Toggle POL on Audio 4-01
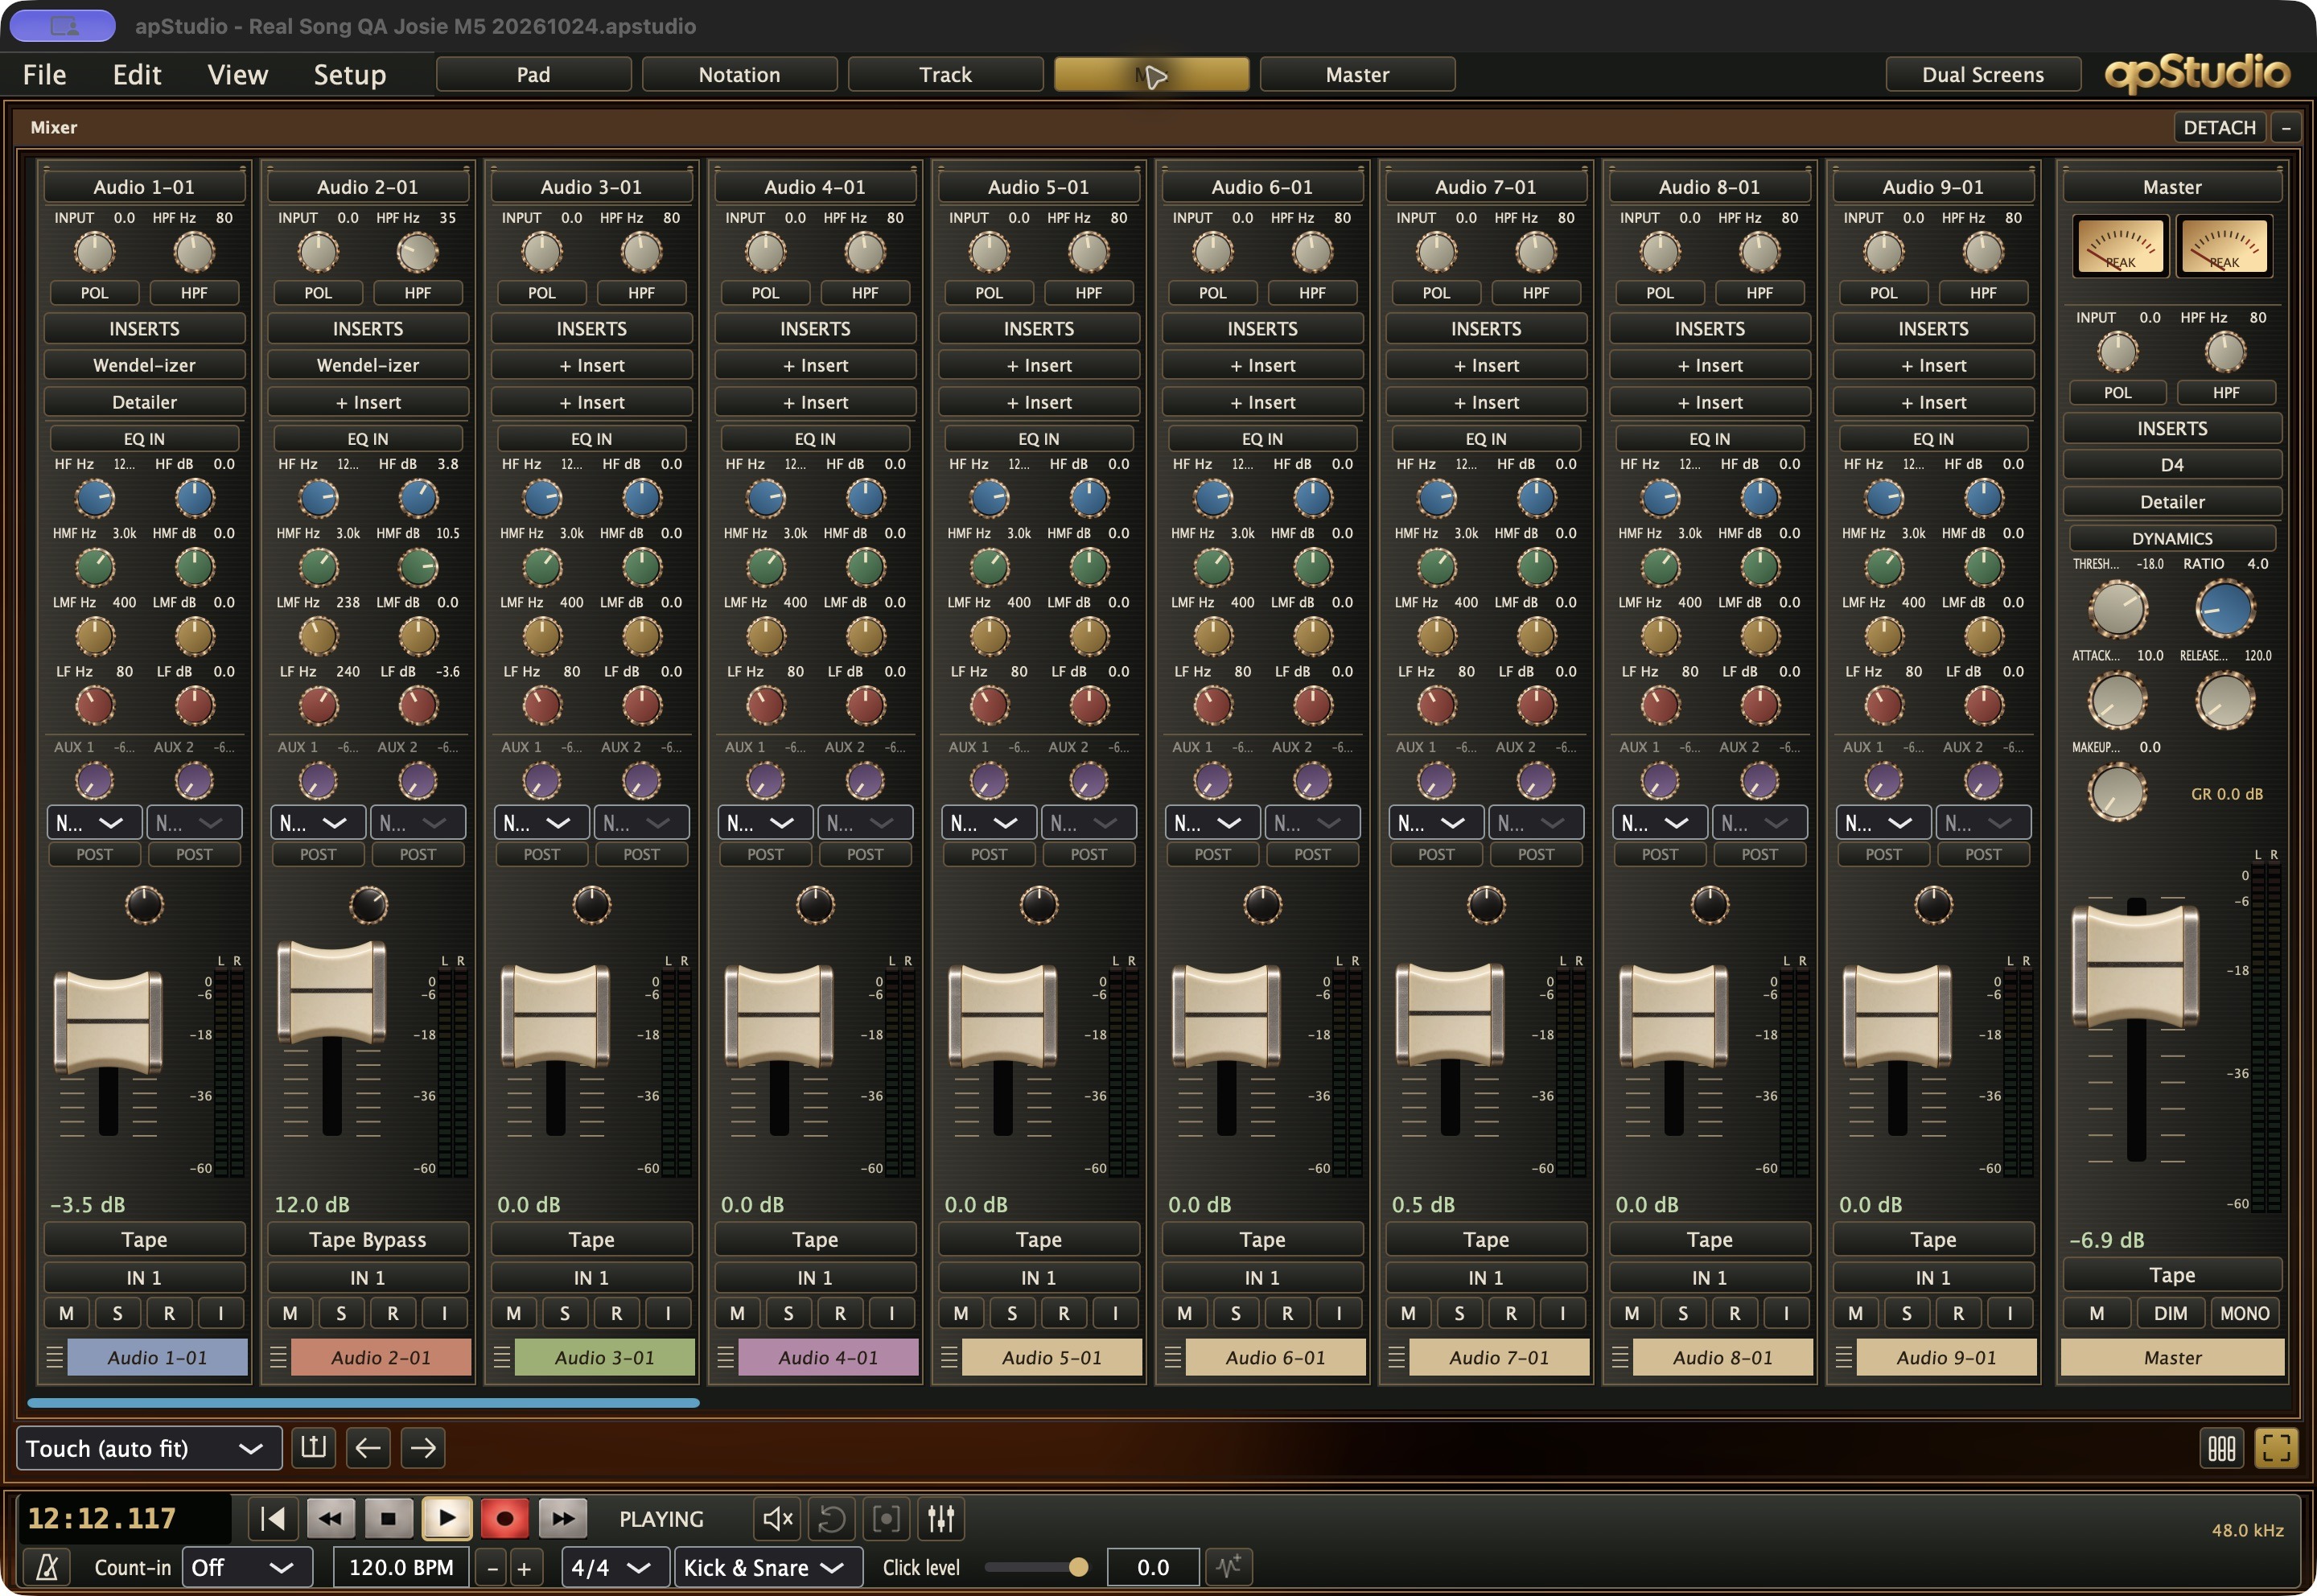The image size is (2317, 1596). click(765, 293)
